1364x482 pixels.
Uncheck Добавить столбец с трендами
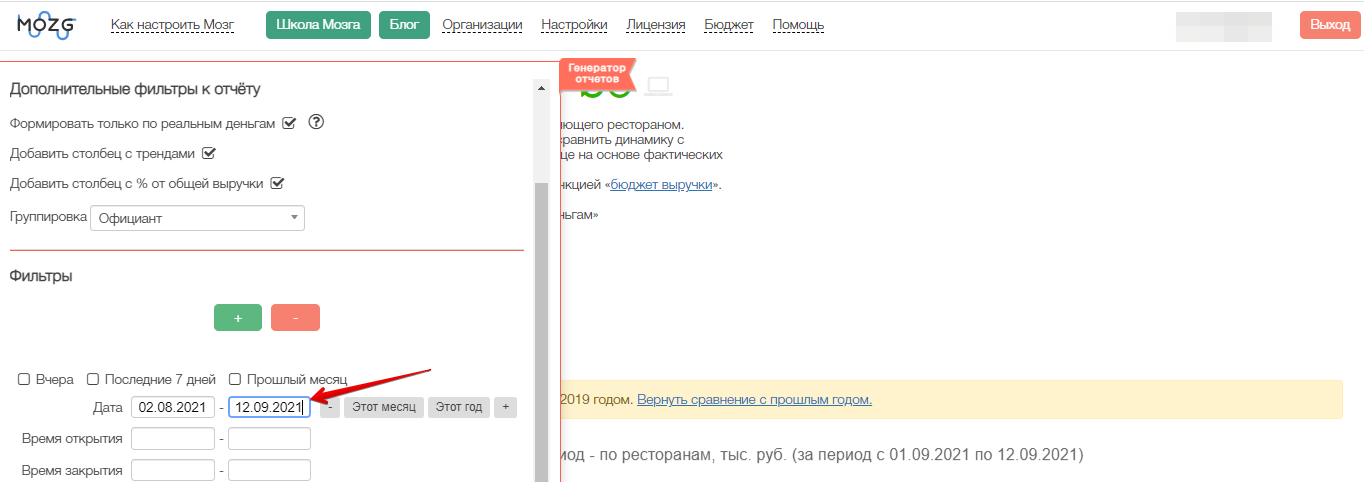[209, 153]
